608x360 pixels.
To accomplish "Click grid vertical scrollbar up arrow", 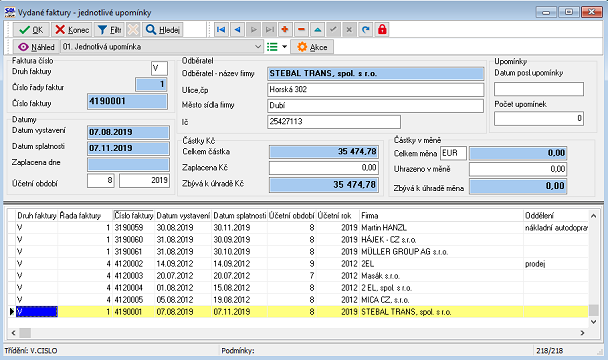I will 593,216.
